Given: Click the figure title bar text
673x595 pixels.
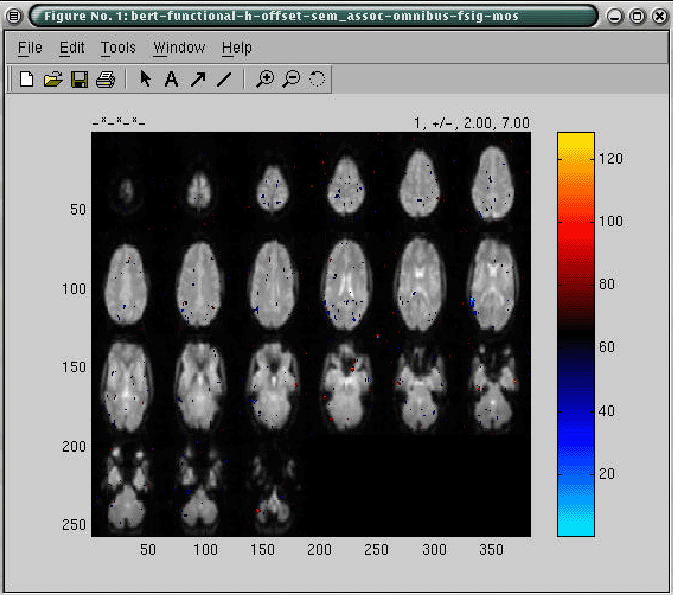Looking at the screenshot, I should [281, 17].
